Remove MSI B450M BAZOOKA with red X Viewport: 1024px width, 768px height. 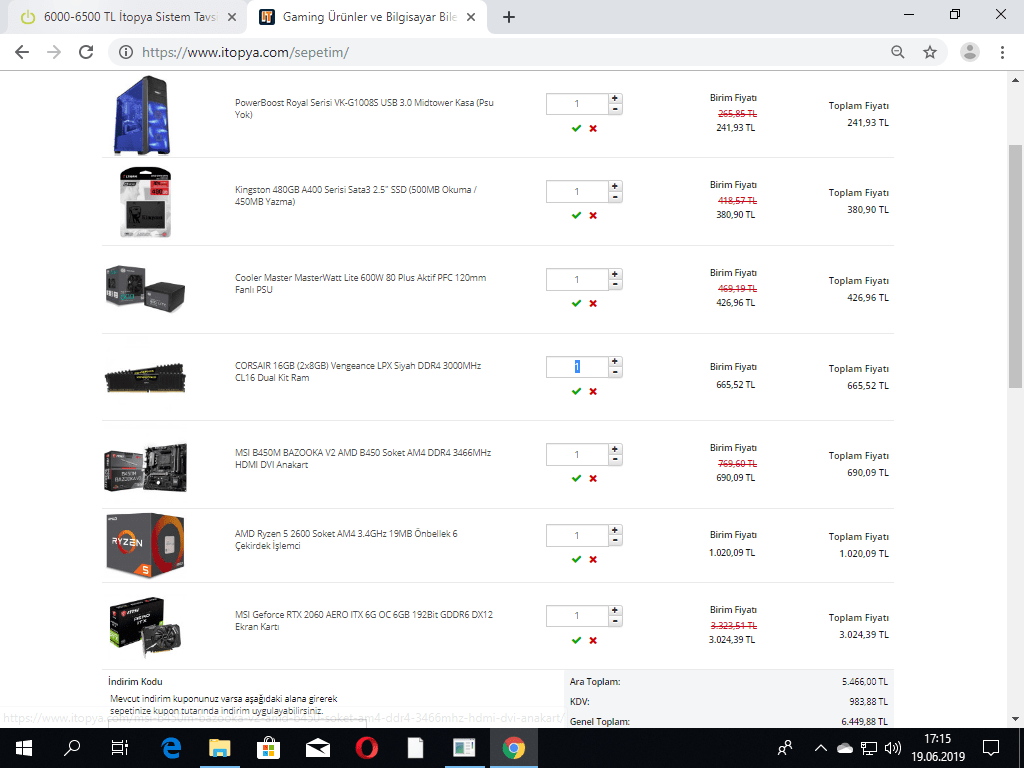(593, 479)
